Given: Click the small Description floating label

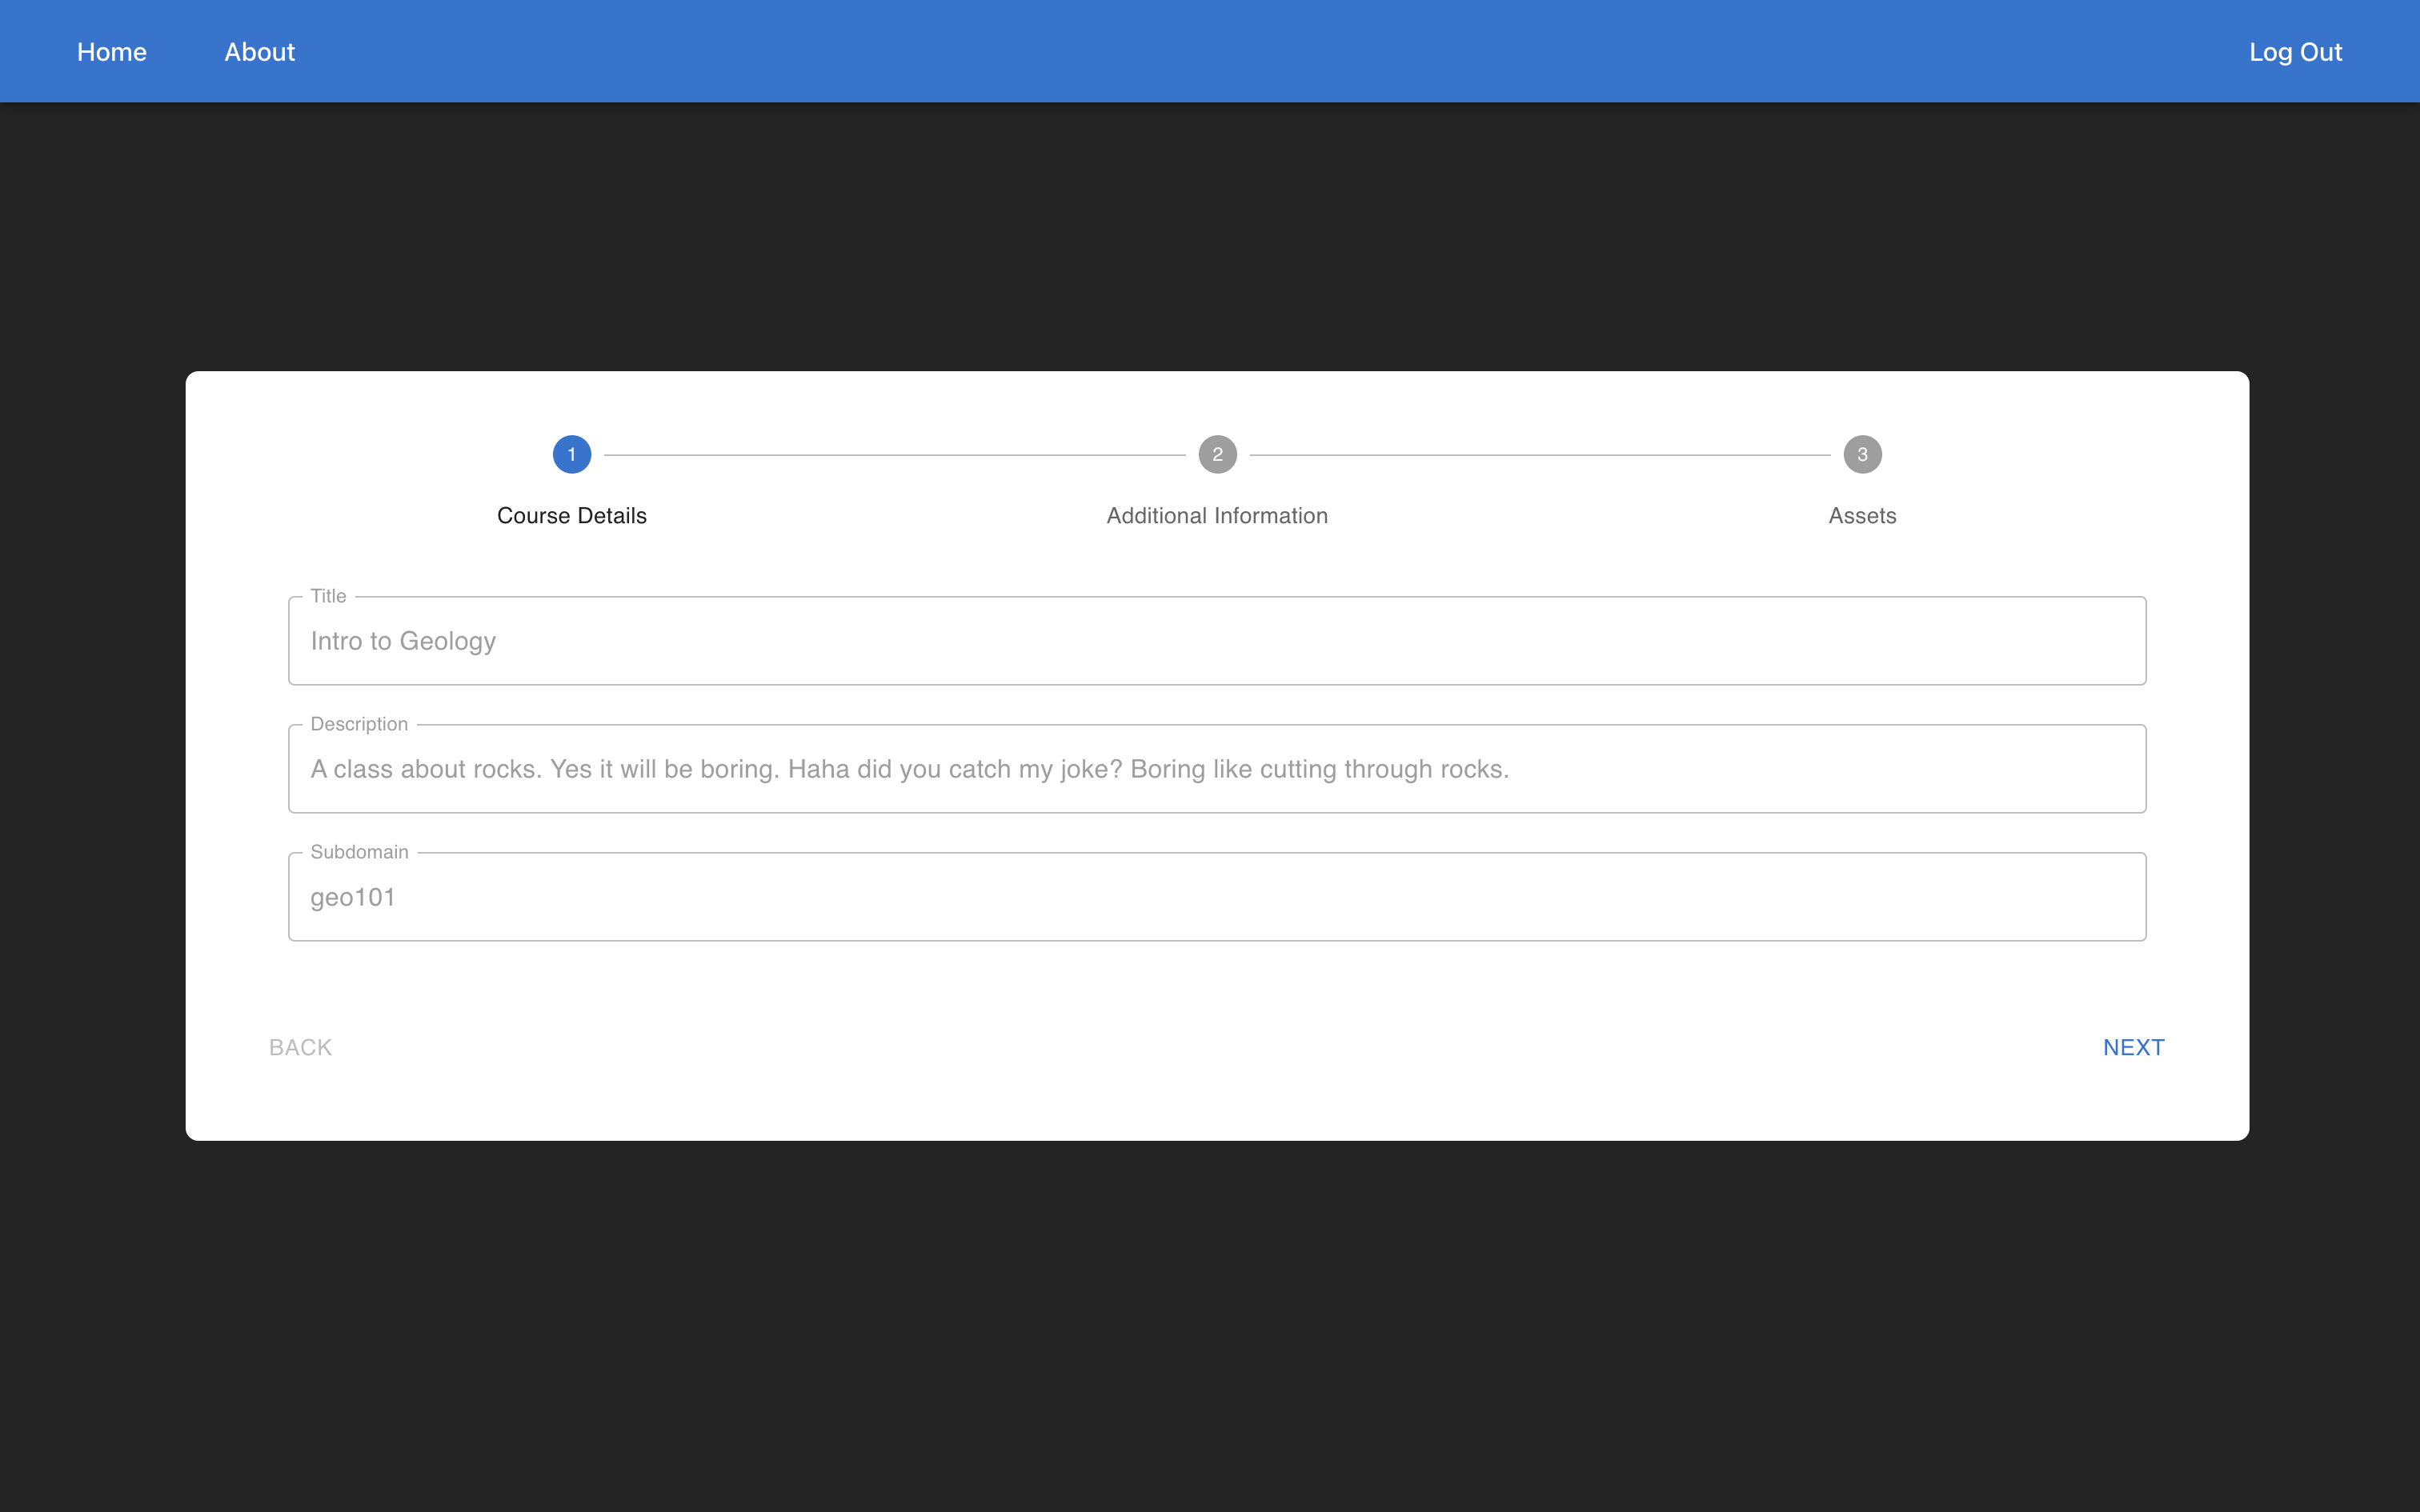Looking at the screenshot, I should click(x=359, y=725).
